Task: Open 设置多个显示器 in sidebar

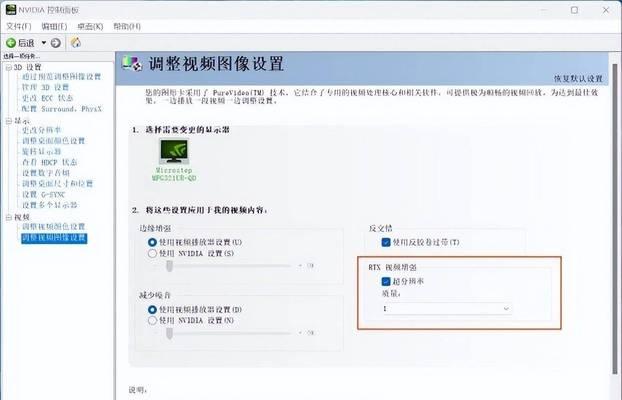Action: tap(50, 205)
